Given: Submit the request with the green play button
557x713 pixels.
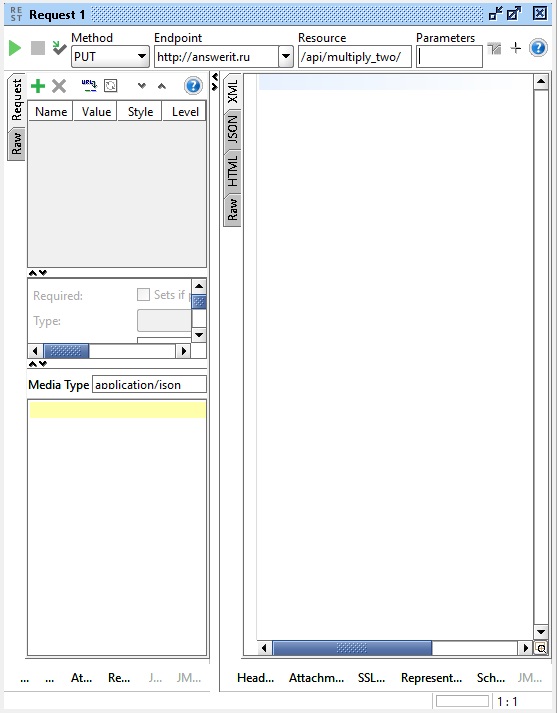Looking at the screenshot, I should tap(15, 48).
